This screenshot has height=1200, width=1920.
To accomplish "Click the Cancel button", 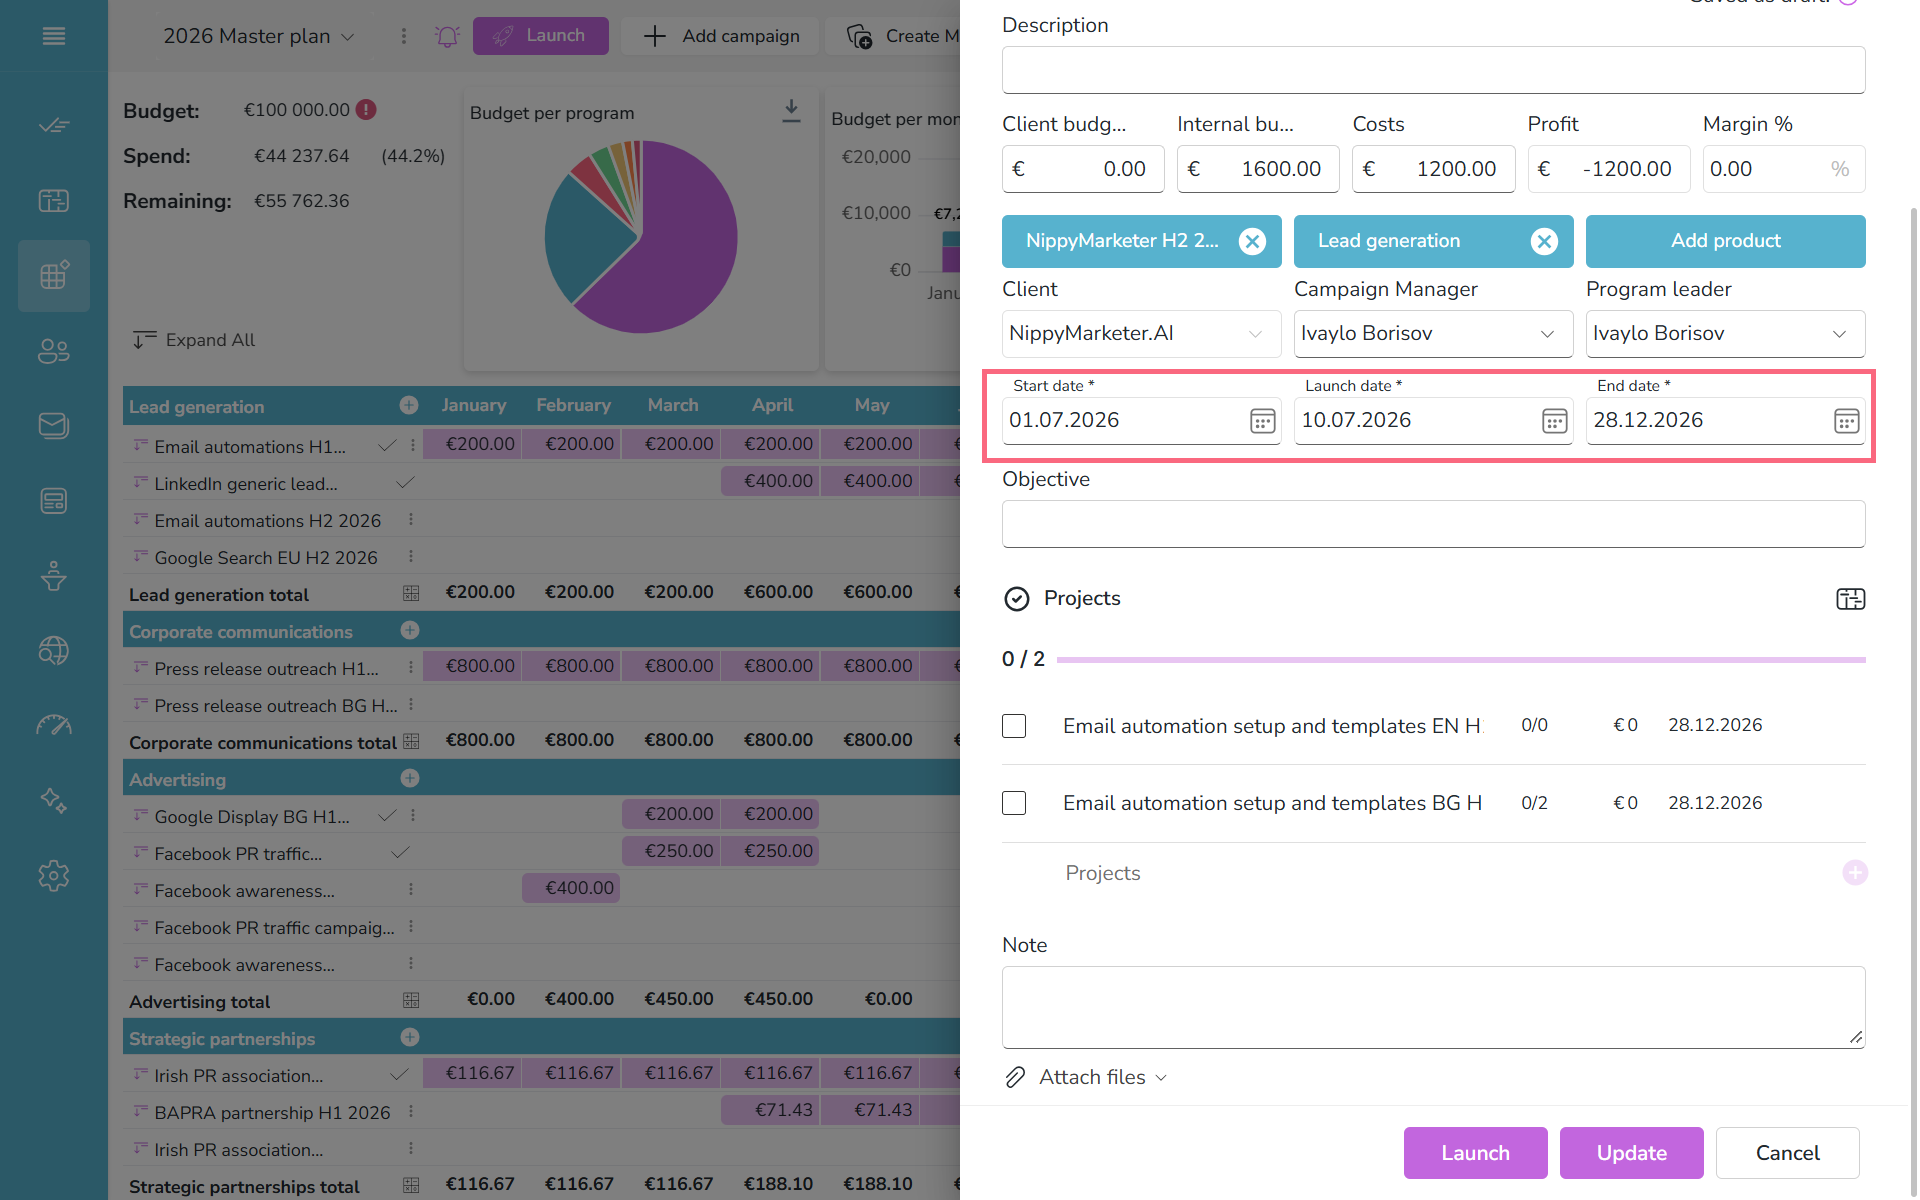I will click(x=1787, y=1153).
